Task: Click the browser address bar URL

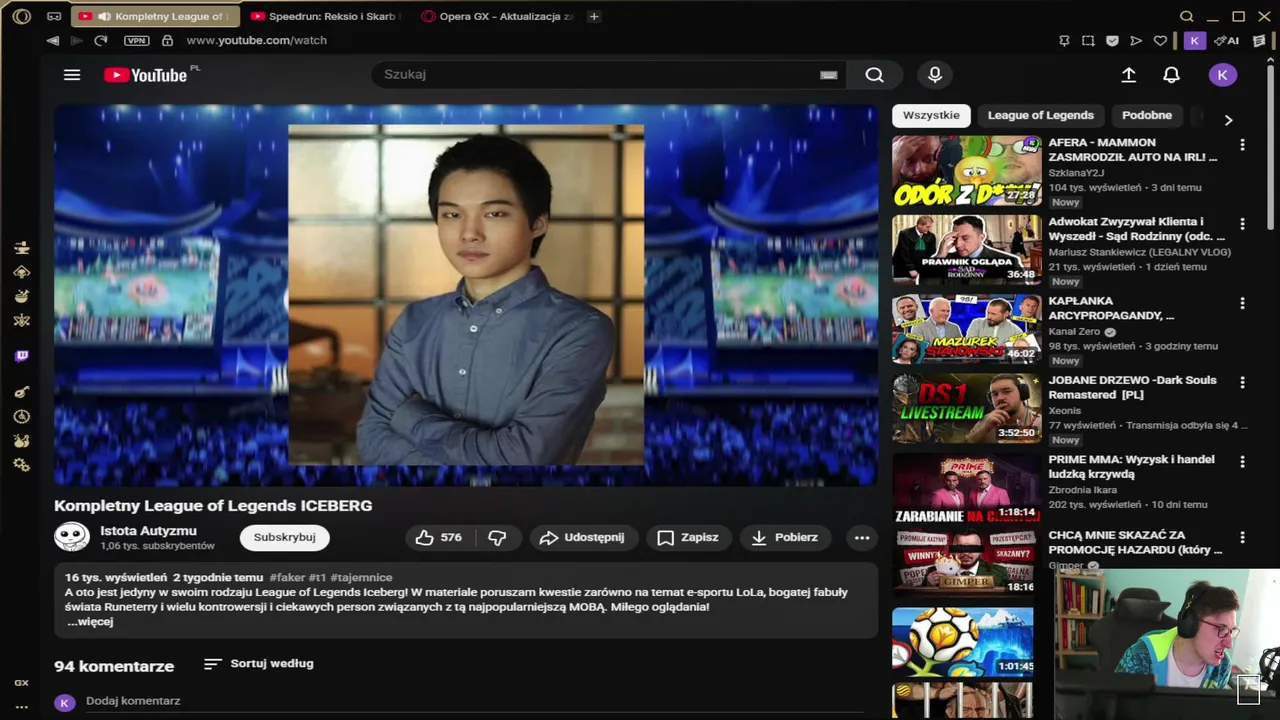Action: [256, 41]
